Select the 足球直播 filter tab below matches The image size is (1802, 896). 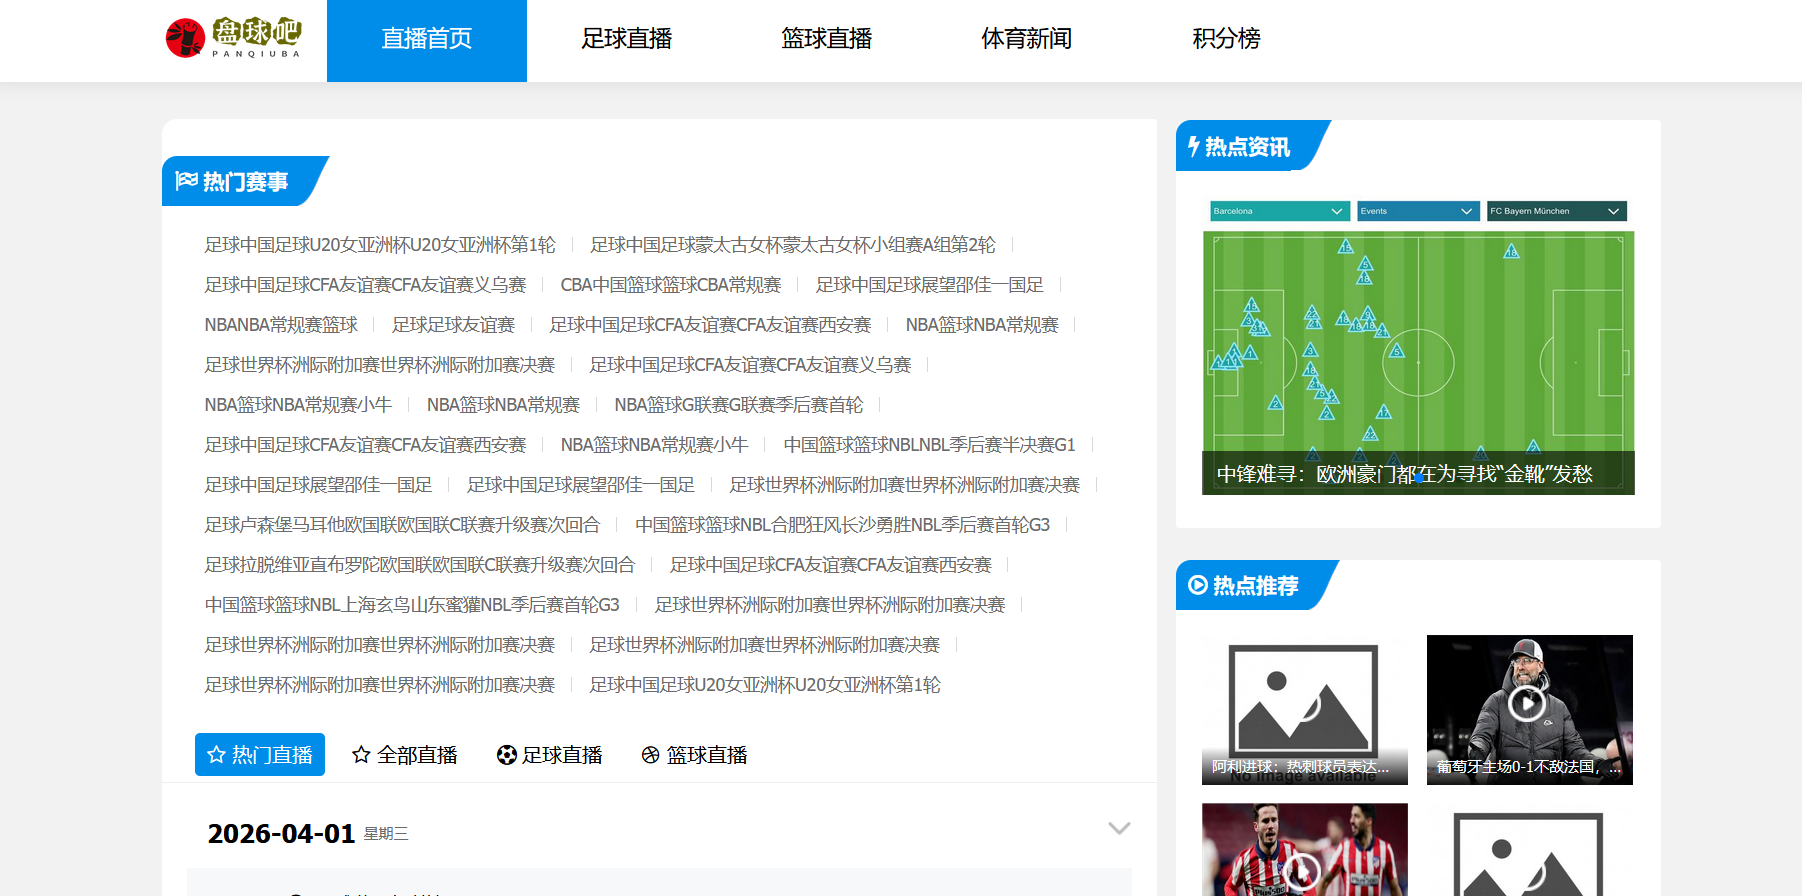[x=550, y=755]
